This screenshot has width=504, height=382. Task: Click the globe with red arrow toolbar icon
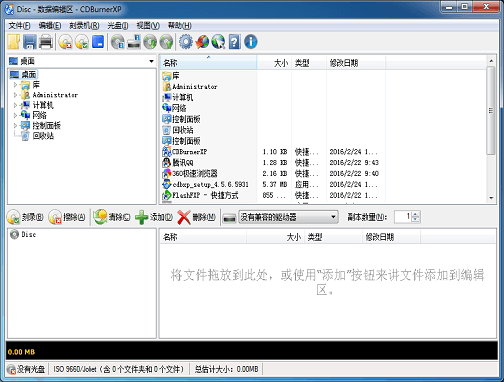[202, 42]
